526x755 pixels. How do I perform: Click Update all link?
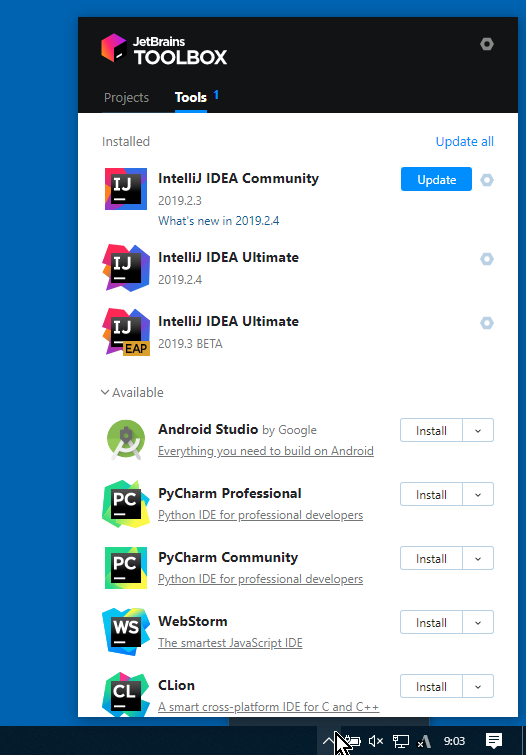[x=464, y=142]
